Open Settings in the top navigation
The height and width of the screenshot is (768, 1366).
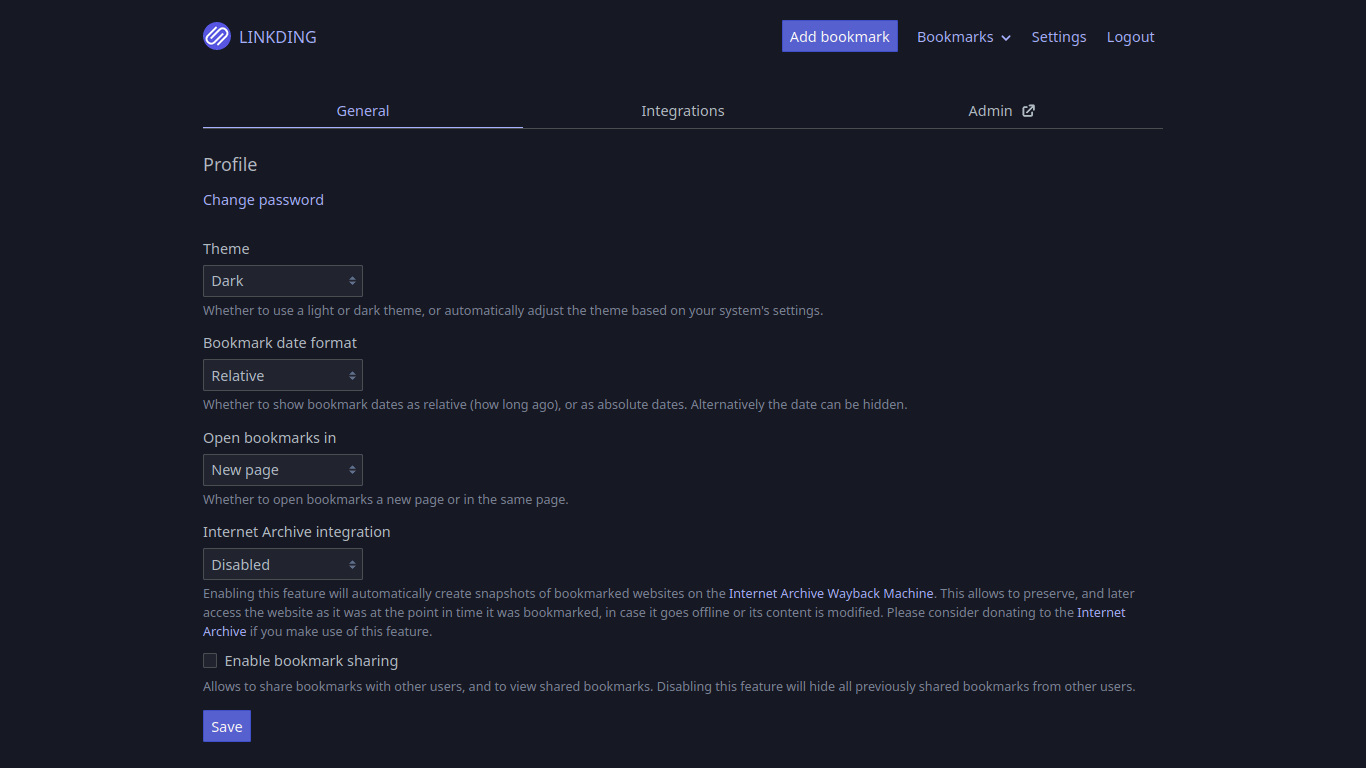[x=1058, y=37]
